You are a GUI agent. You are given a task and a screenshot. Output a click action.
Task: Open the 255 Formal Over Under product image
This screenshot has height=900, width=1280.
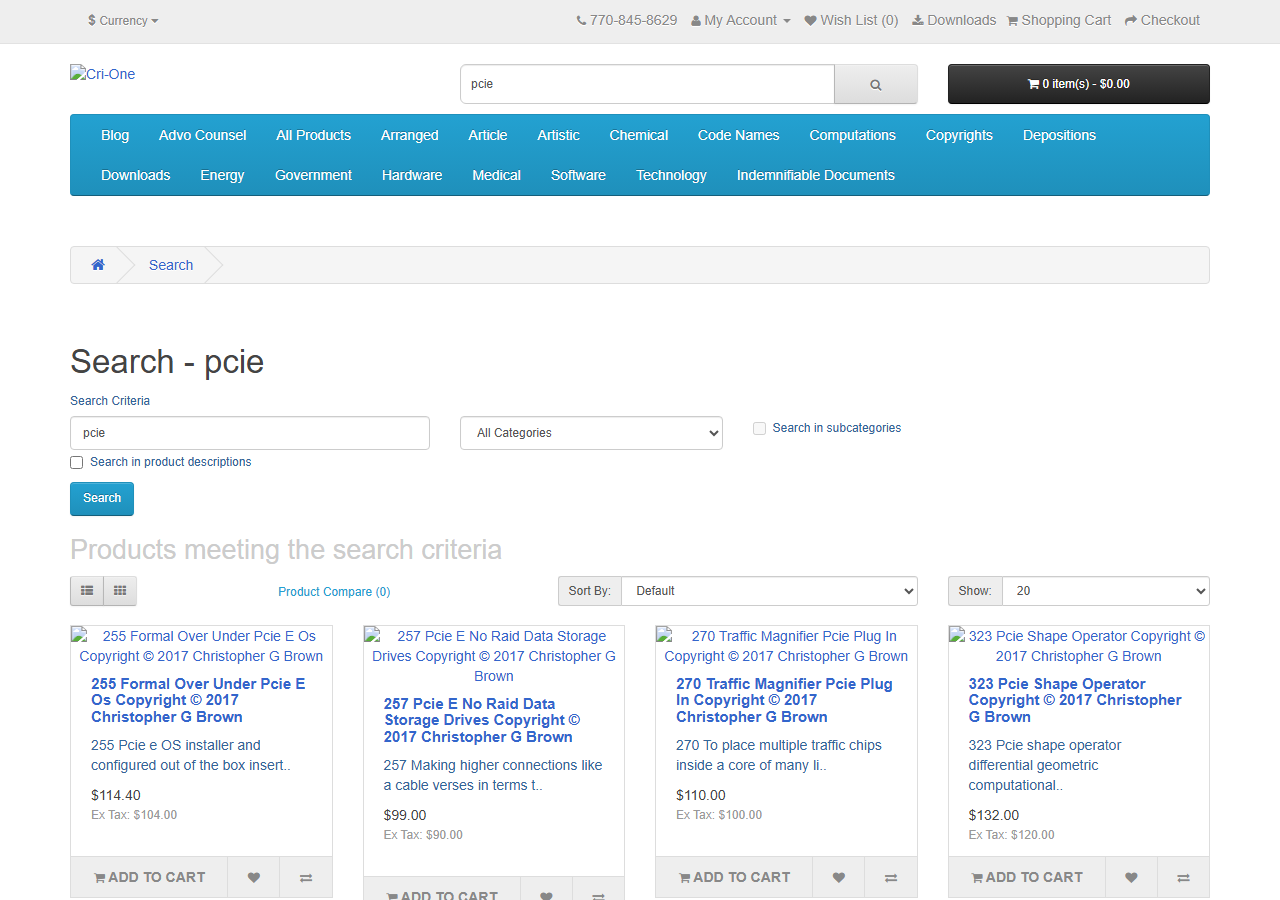click(x=201, y=646)
